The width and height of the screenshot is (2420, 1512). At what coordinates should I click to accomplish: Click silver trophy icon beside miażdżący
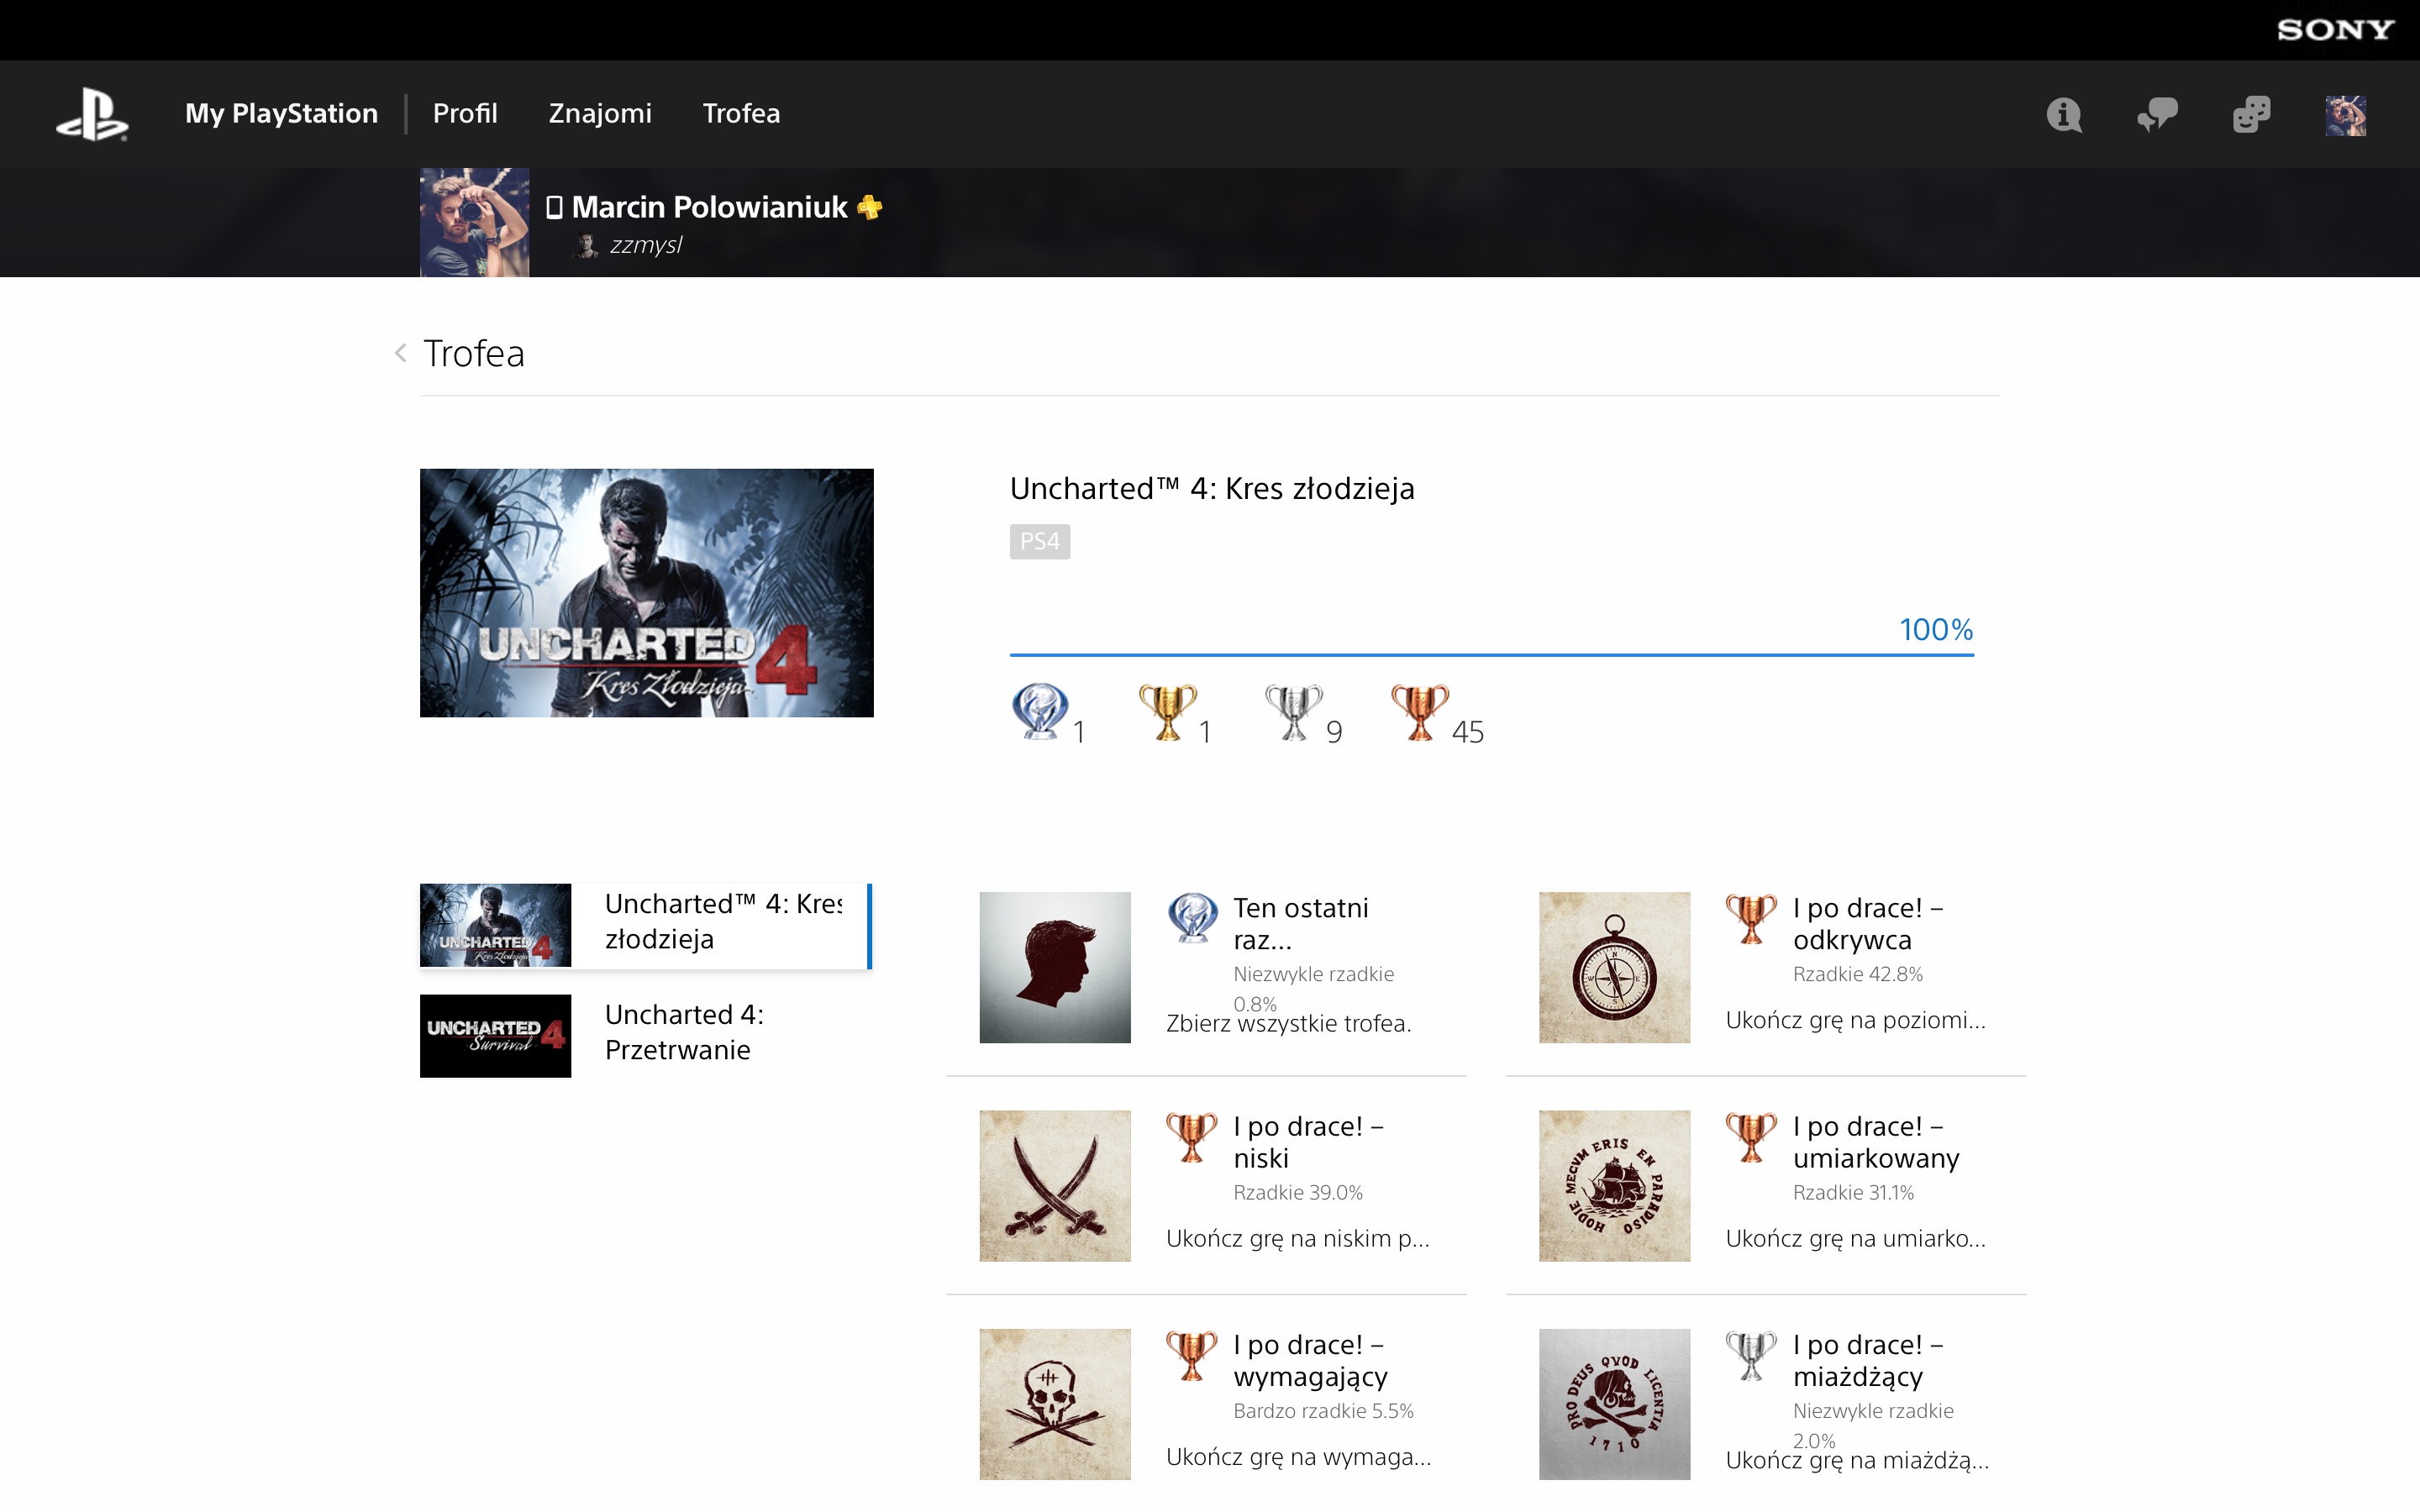point(1751,1354)
